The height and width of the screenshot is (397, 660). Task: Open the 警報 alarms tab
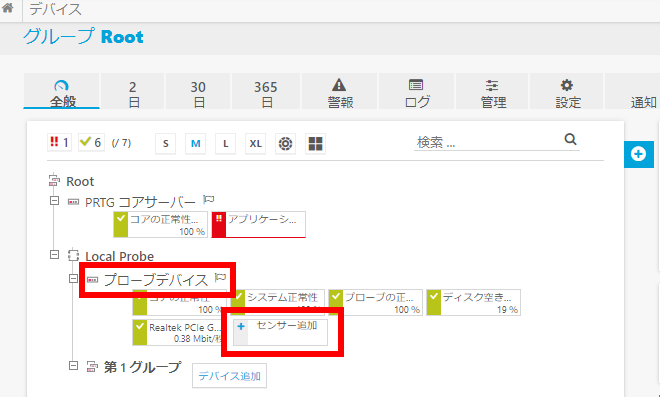pyautogui.click(x=340, y=91)
